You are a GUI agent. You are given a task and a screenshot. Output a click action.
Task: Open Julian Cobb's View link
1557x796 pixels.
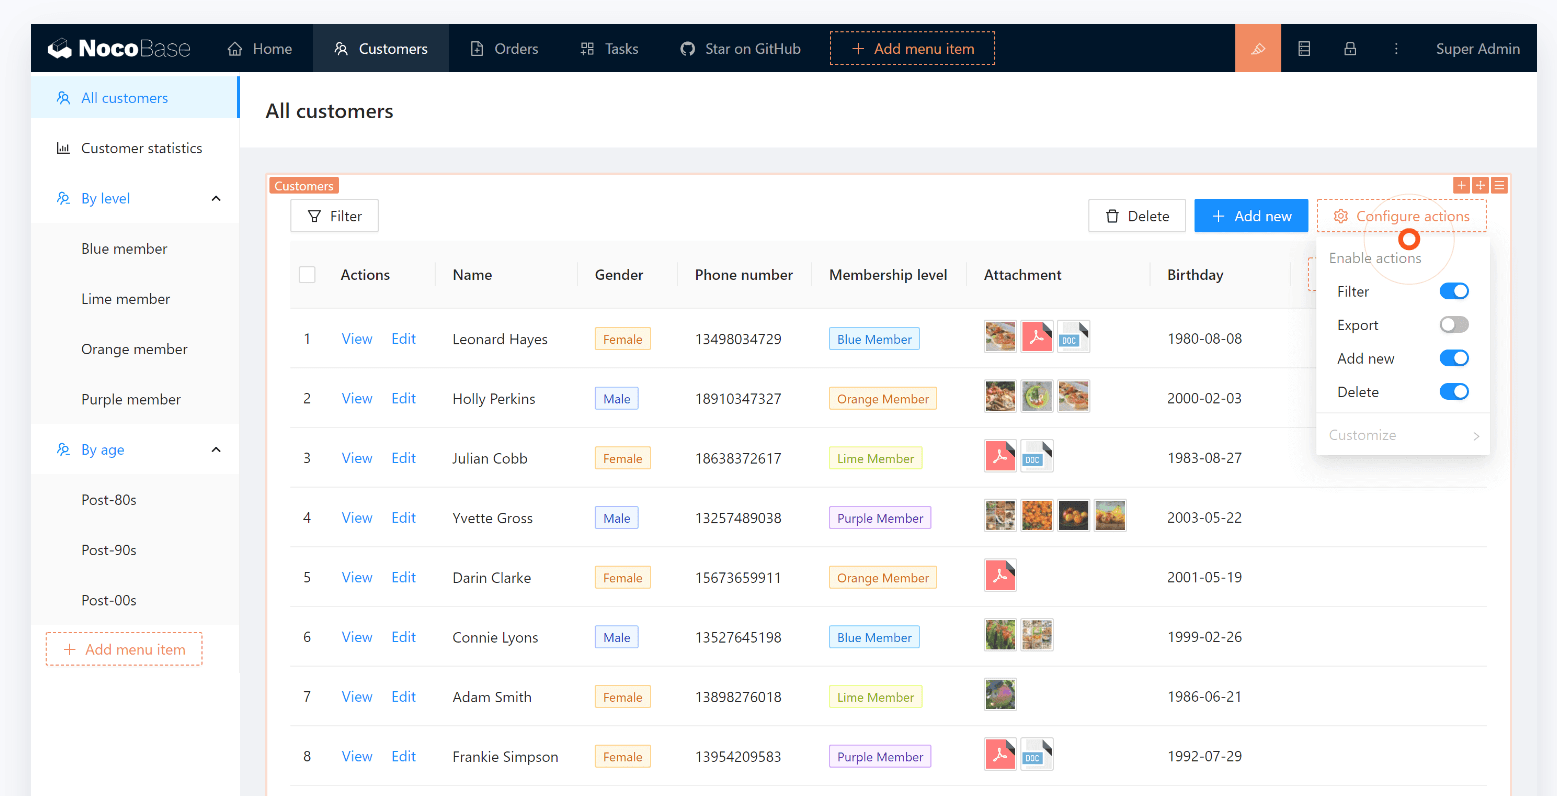(x=356, y=457)
